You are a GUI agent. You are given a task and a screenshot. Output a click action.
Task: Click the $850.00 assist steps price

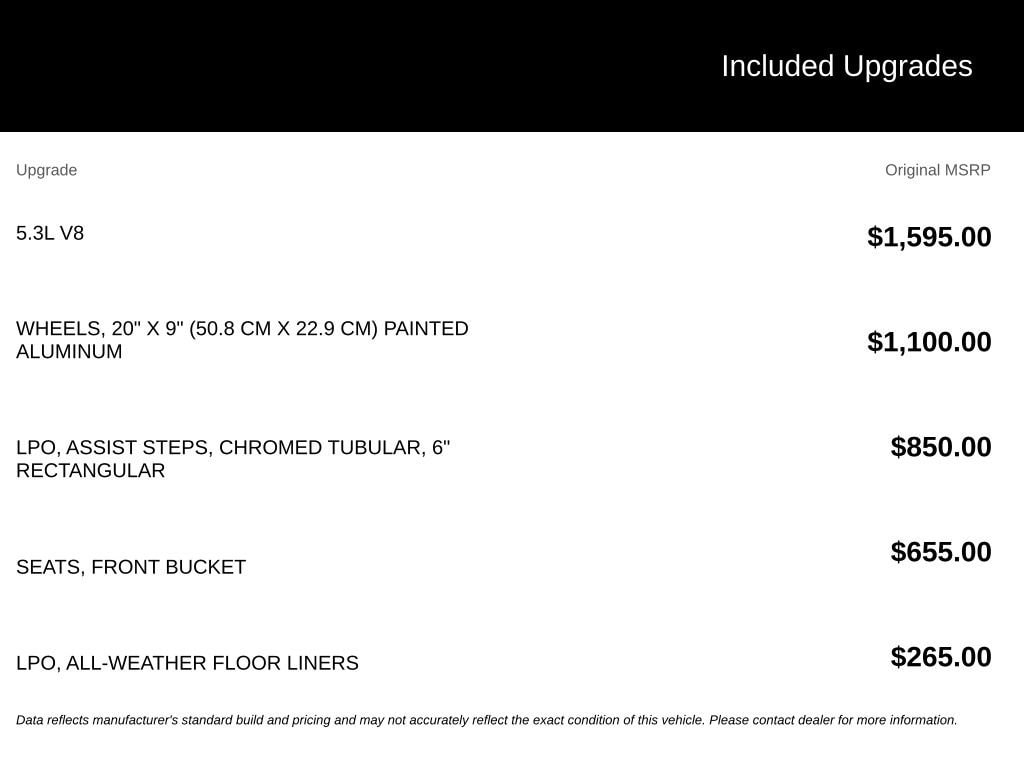coord(940,447)
